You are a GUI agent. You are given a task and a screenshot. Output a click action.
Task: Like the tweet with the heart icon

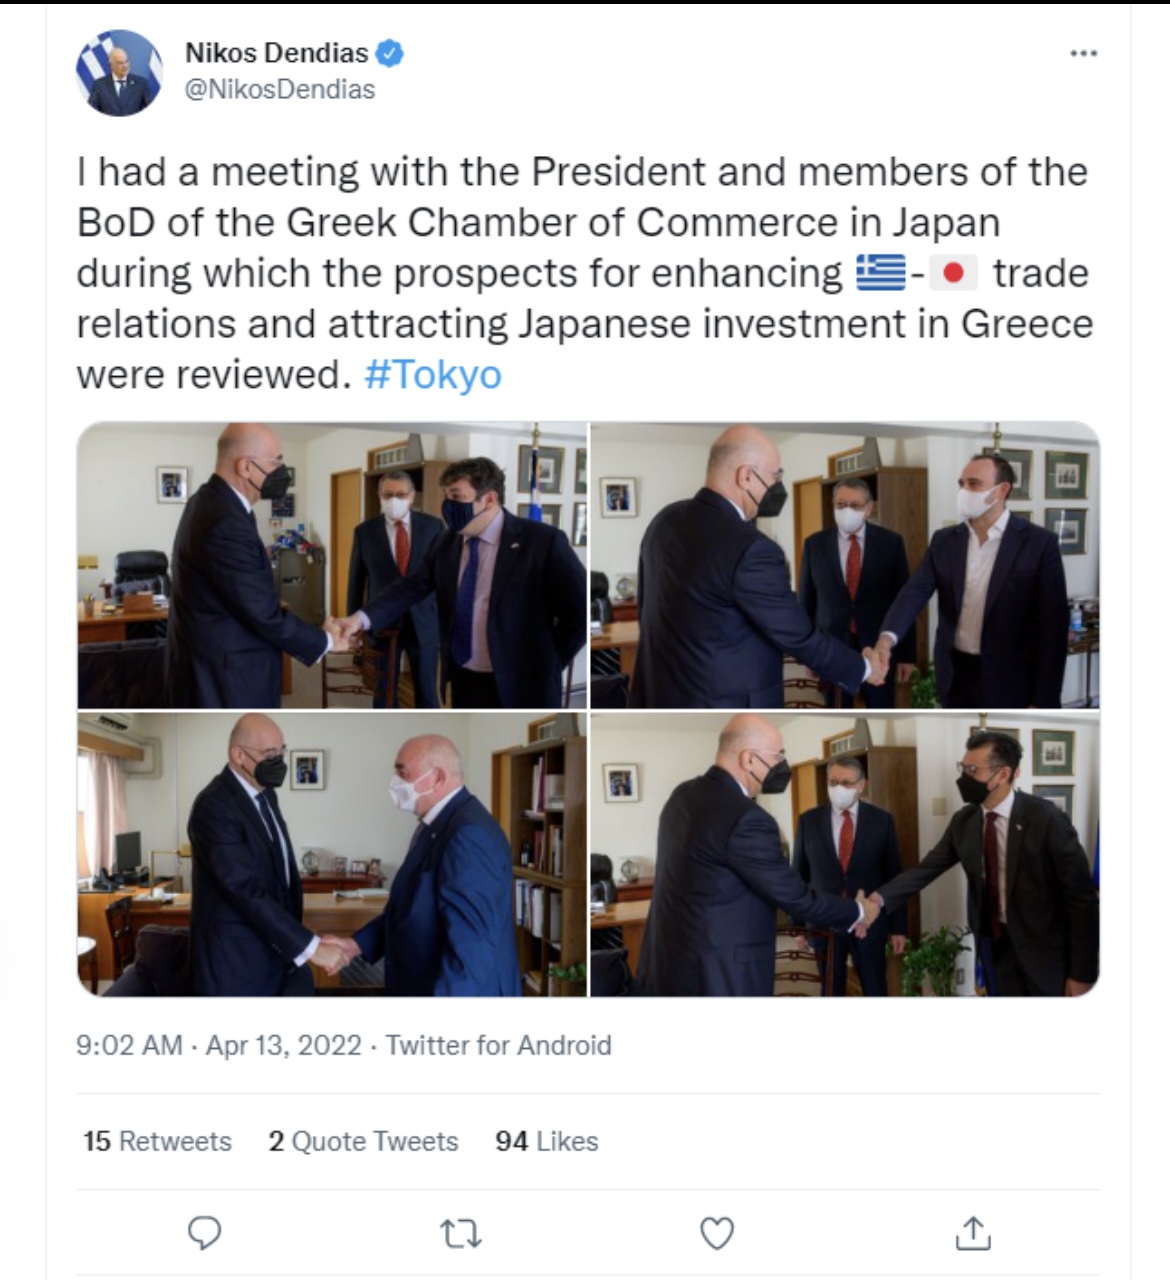pyautogui.click(x=717, y=1233)
